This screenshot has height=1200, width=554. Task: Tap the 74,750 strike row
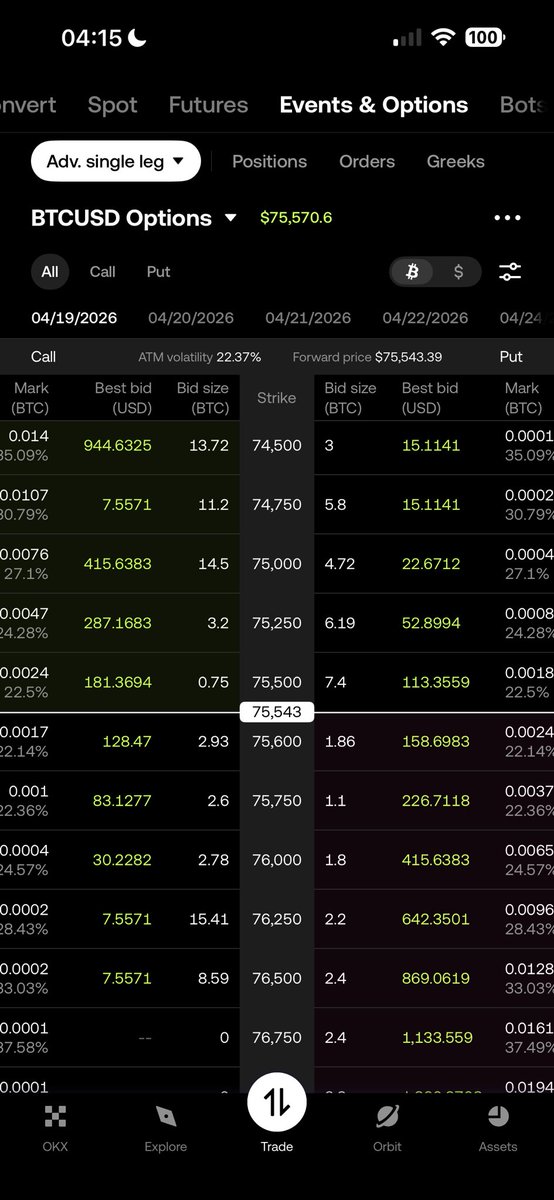pos(277,504)
